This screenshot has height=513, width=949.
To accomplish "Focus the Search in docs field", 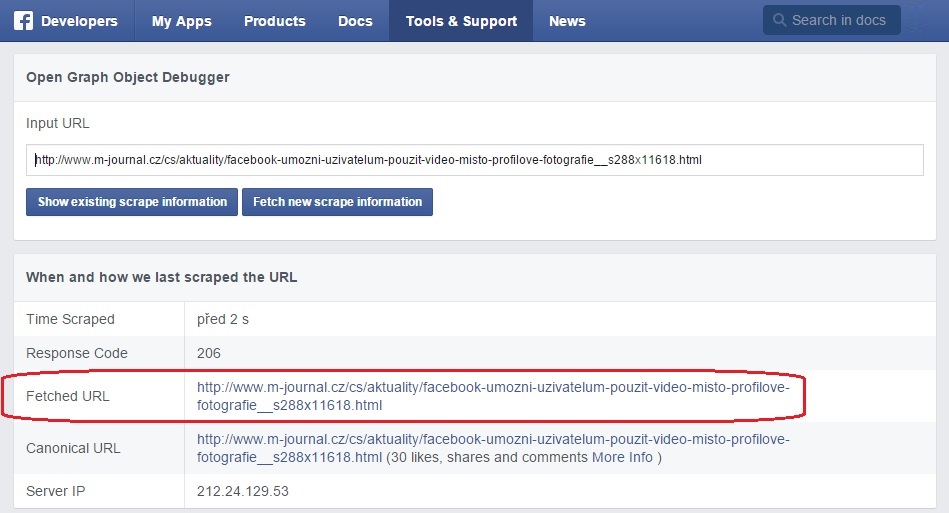I will [832, 20].
